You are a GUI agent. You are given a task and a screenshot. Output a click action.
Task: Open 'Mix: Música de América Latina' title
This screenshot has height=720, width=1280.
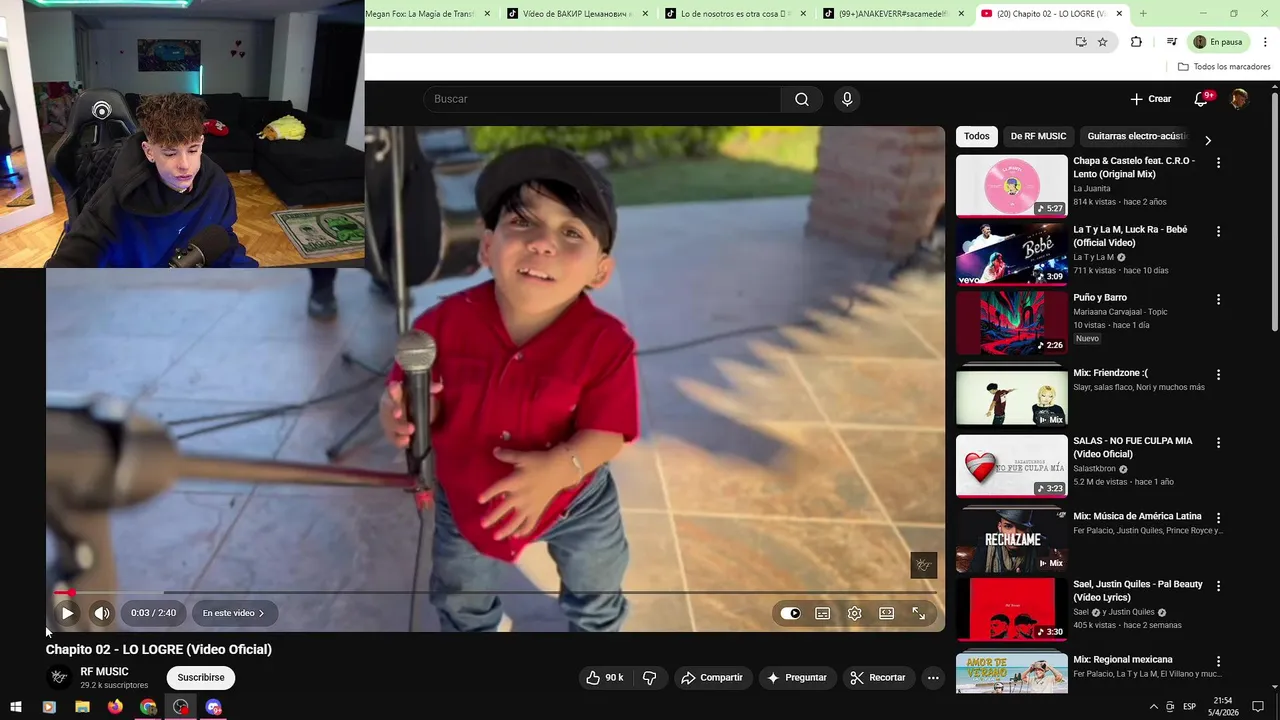click(x=1137, y=516)
